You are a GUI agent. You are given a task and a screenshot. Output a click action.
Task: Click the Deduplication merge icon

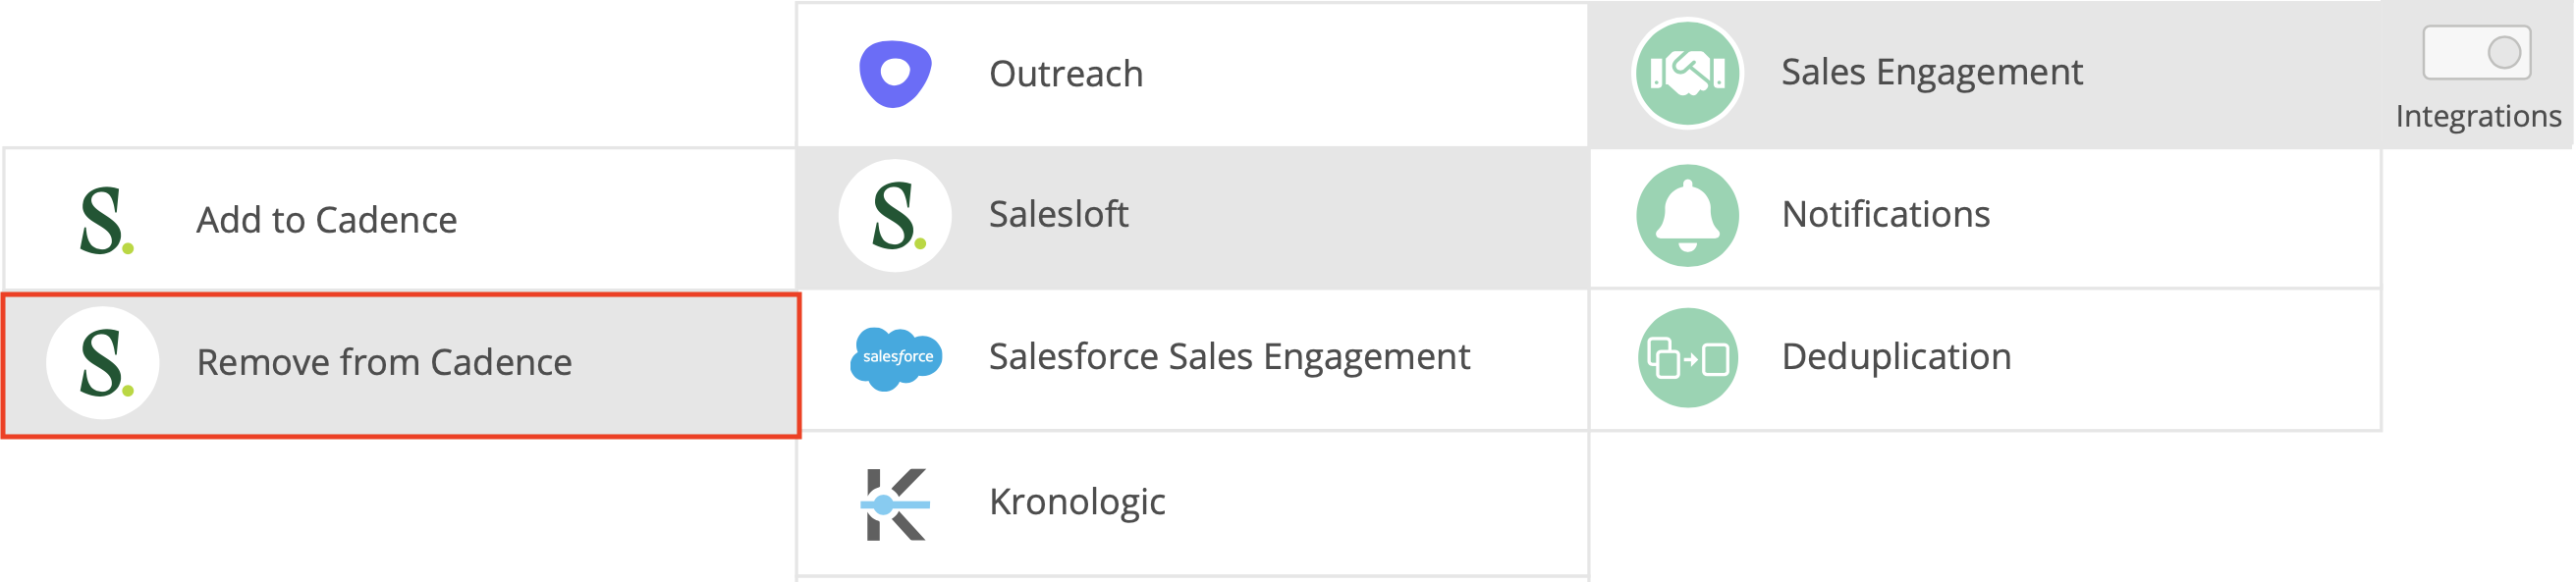pos(1688,358)
